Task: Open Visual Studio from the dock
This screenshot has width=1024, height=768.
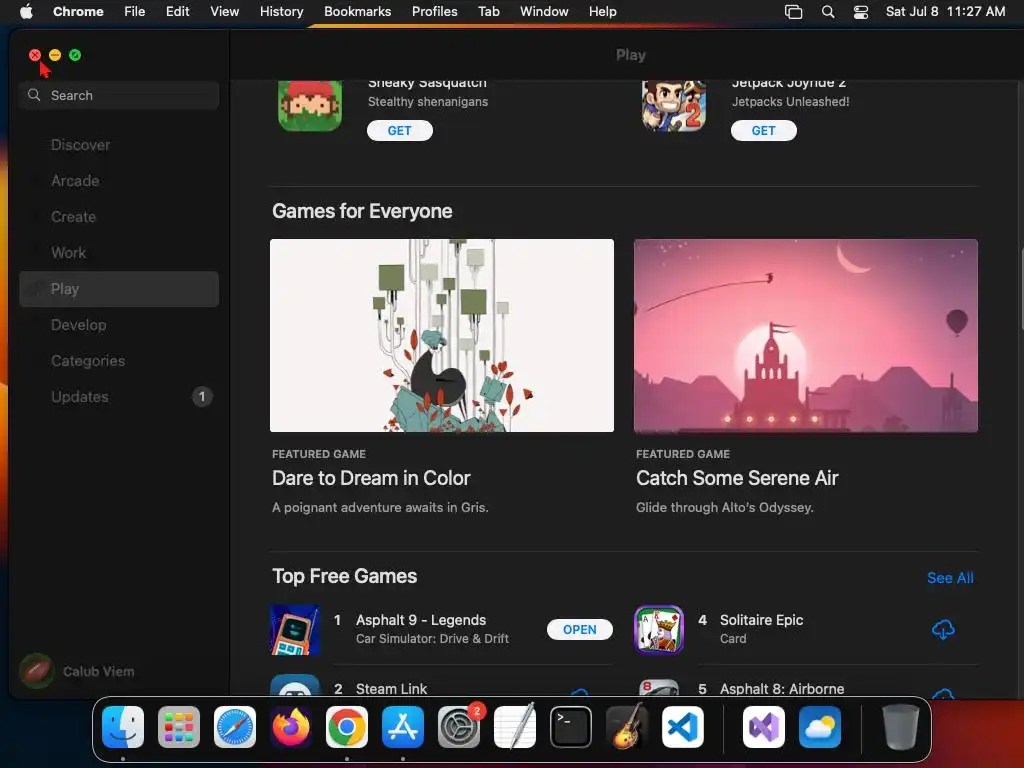Action: pos(764,727)
